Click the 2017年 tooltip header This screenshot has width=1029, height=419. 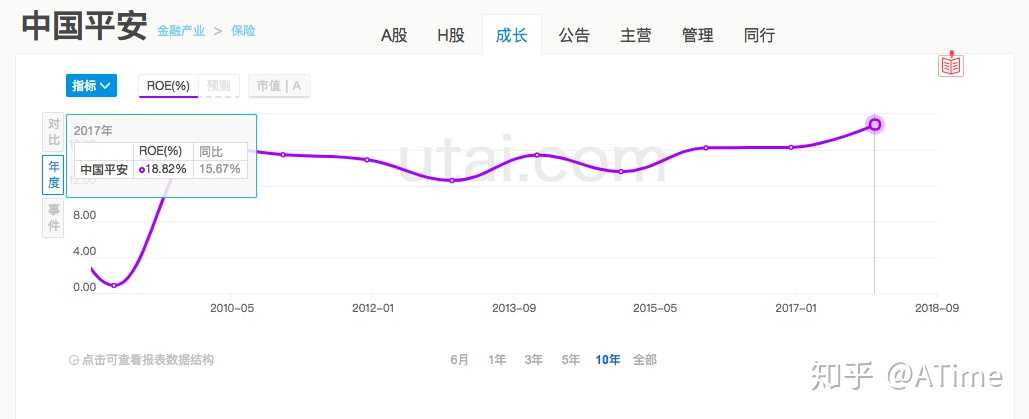coord(93,131)
